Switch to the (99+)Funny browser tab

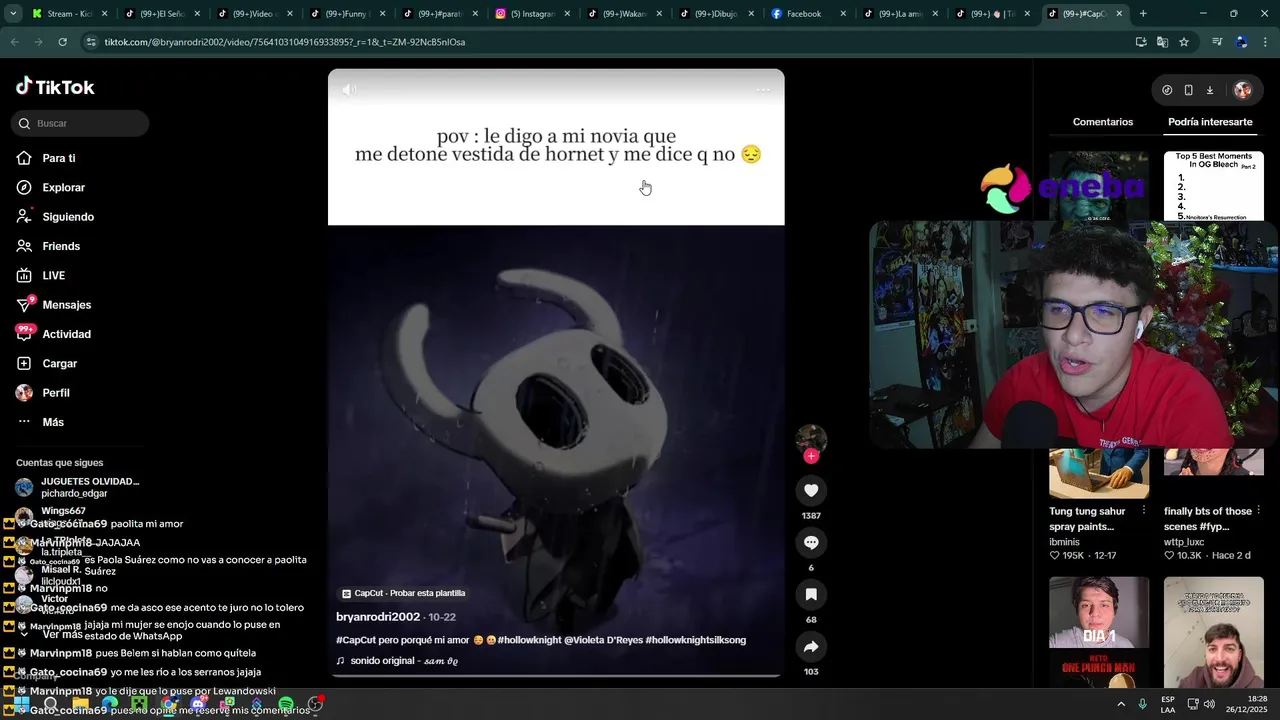[x=349, y=14]
